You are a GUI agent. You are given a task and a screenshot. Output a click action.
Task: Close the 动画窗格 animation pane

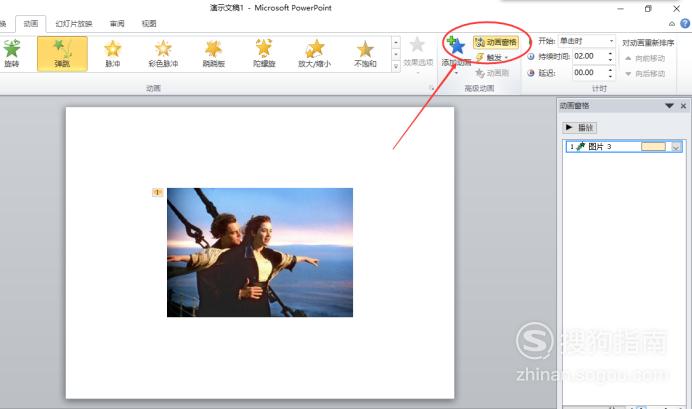coord(683,106)
